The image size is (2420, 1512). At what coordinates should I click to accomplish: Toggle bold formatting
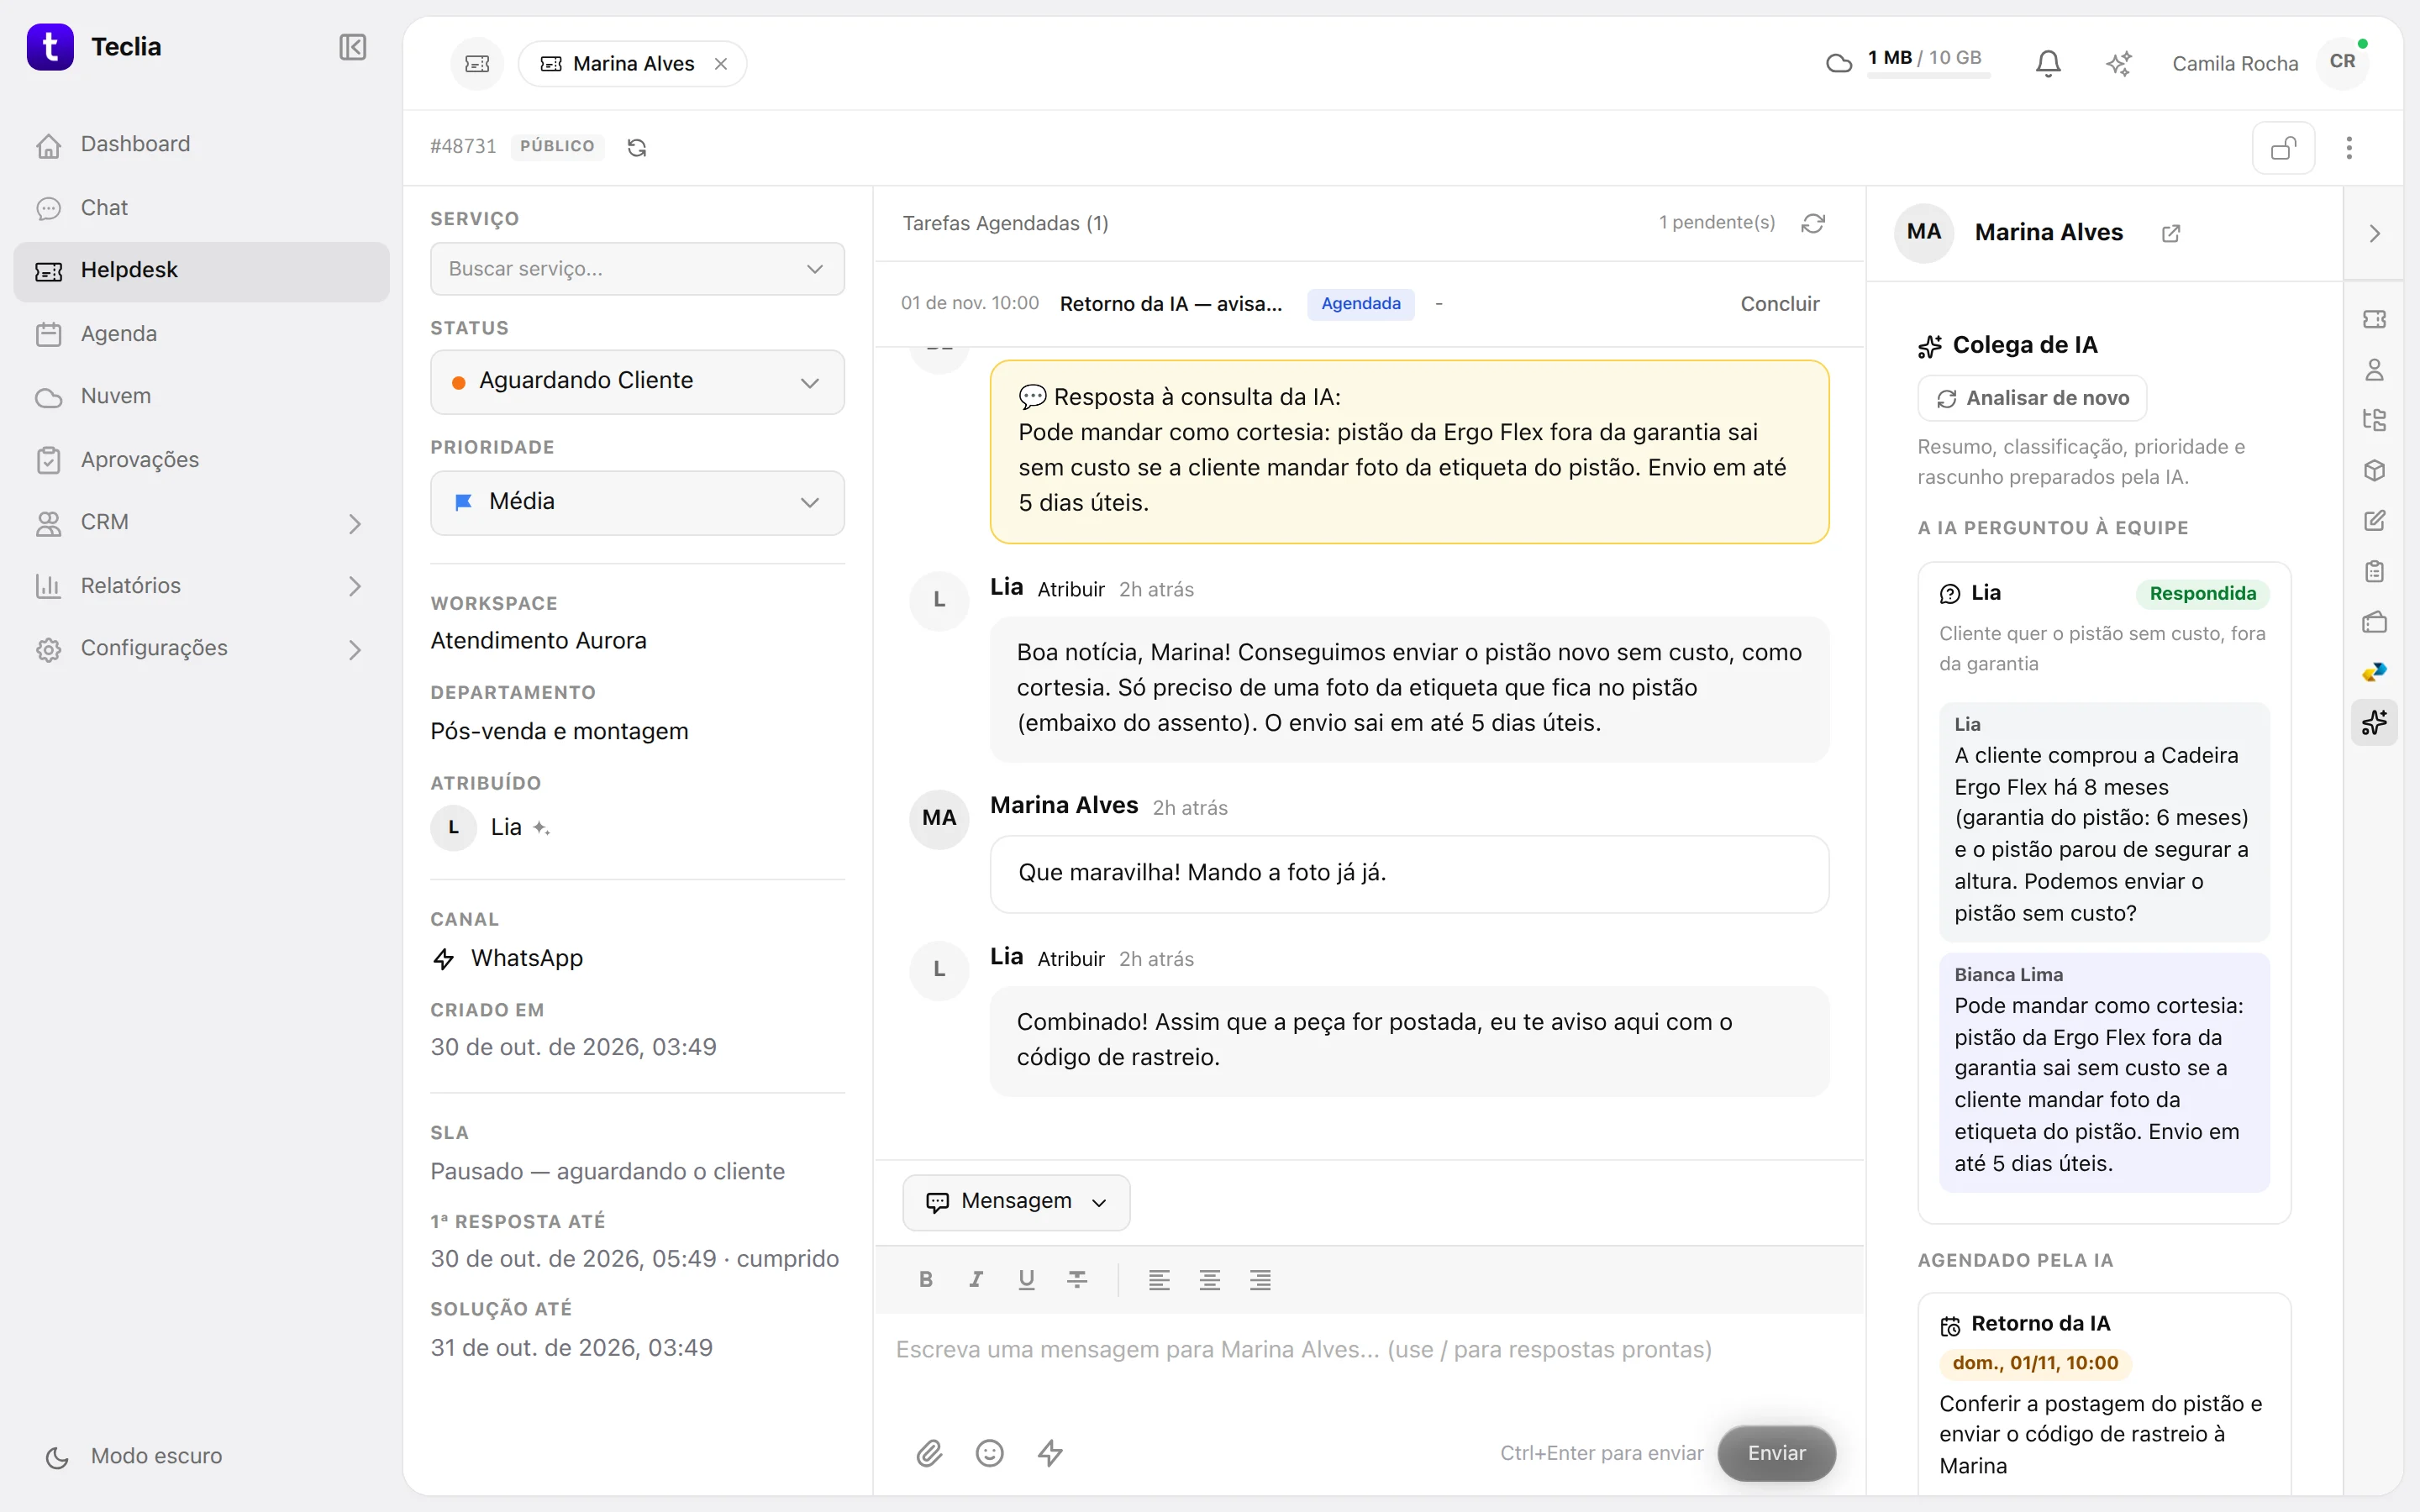[x=926, y=1279]
